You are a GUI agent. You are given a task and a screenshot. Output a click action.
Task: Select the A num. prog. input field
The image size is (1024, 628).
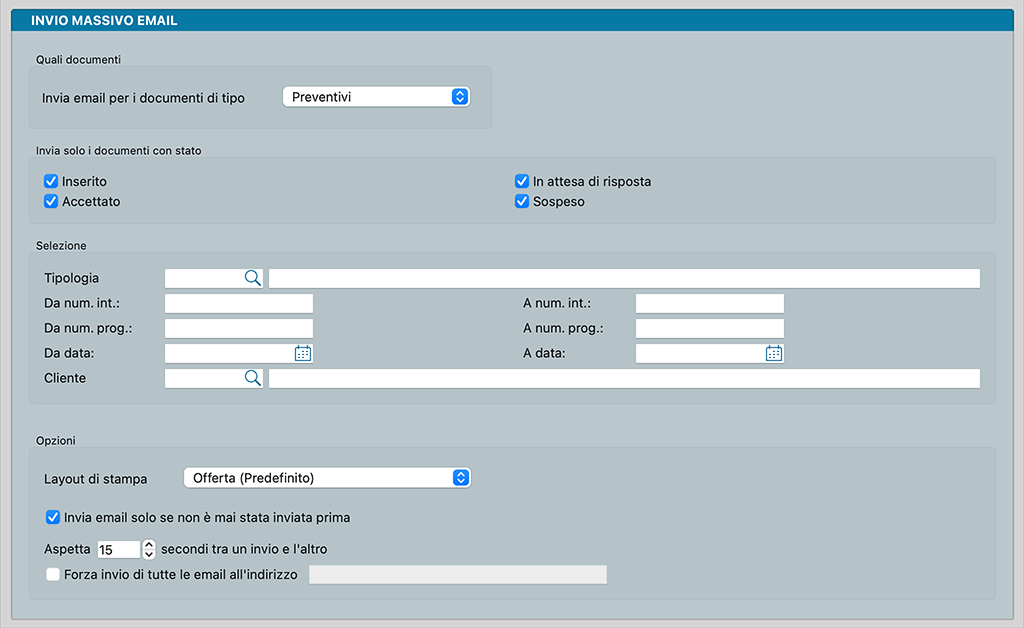(x=710, y=328)
